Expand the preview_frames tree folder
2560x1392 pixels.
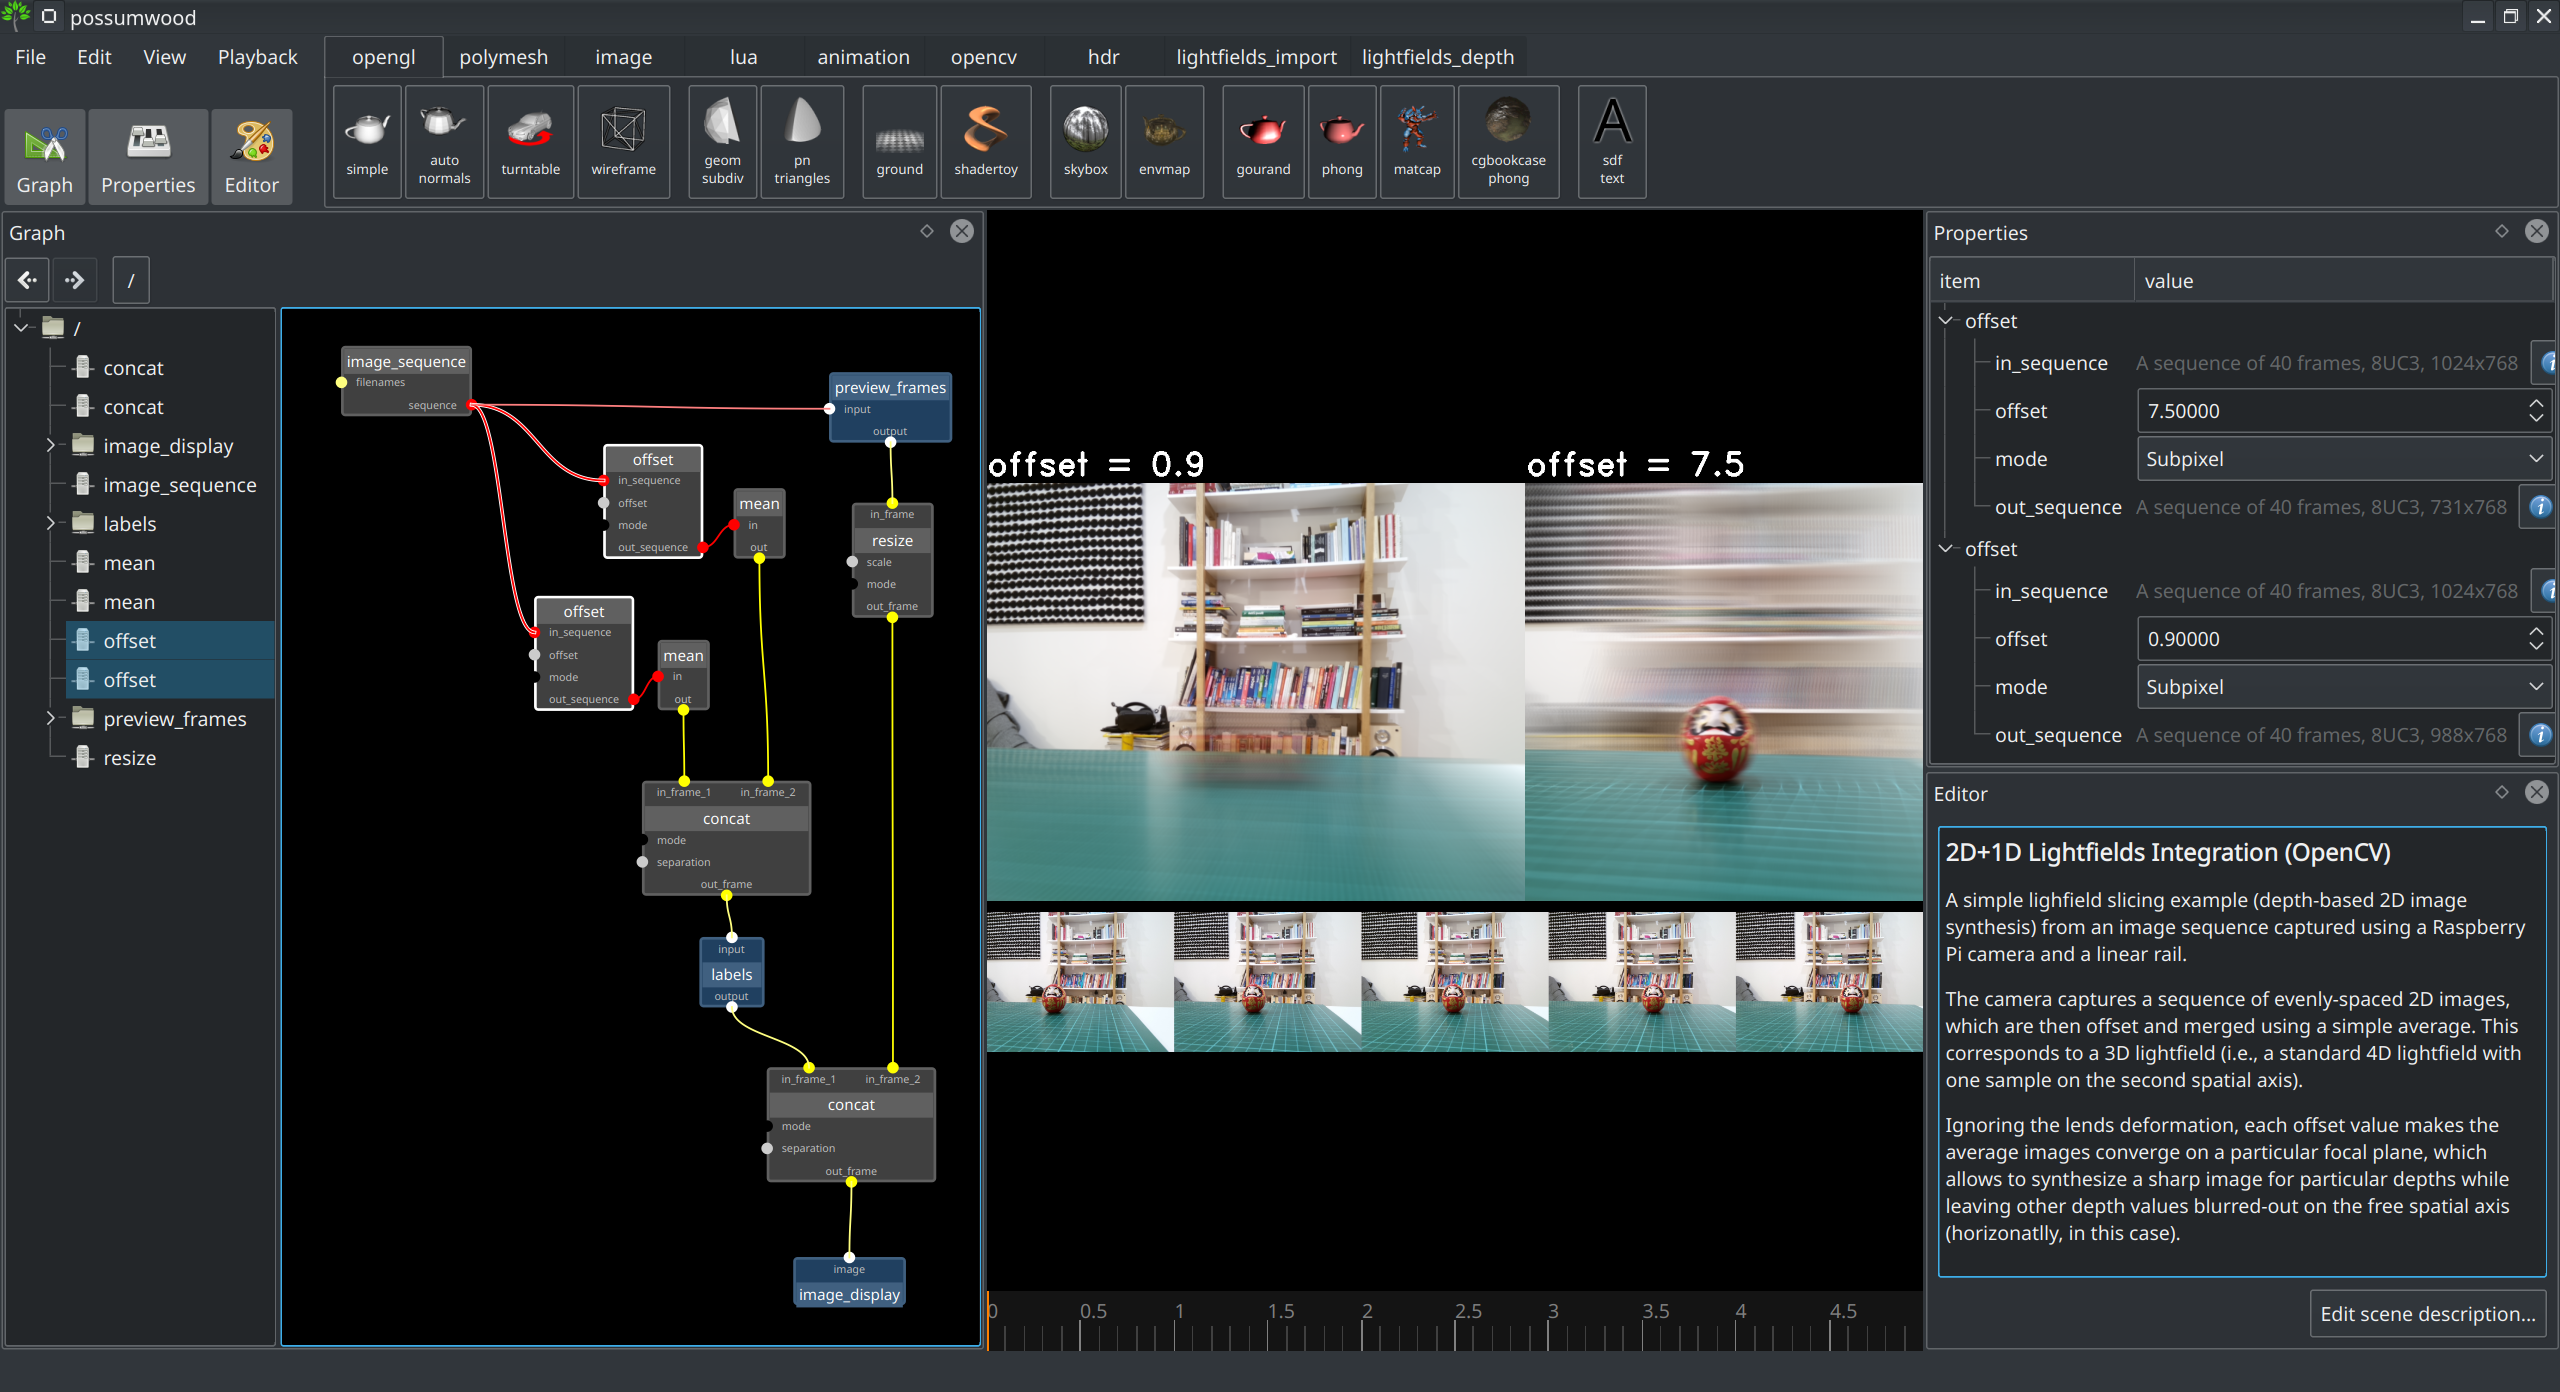(x=50, y=718)
